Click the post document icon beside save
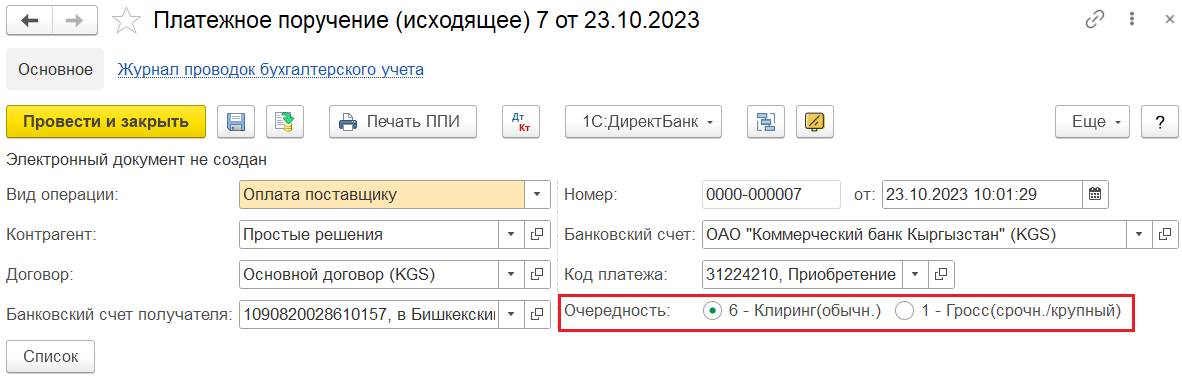Viewport: 1182px width, 384px height. (285, 121)
